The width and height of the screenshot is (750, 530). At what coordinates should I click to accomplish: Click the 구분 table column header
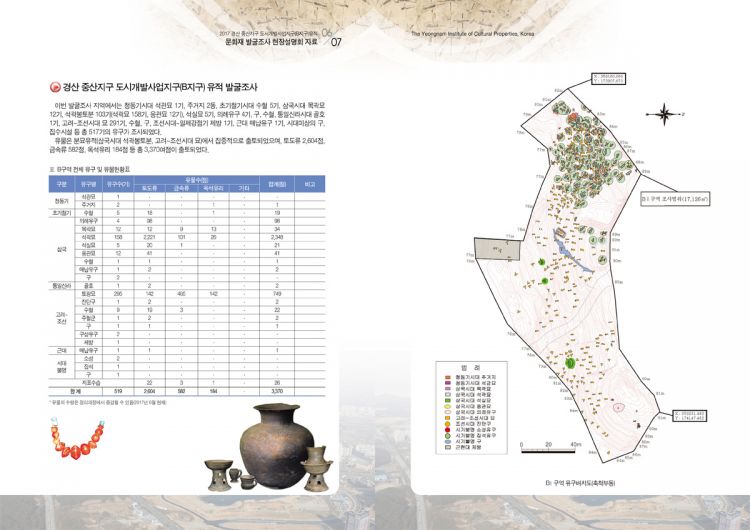(62, 184)
